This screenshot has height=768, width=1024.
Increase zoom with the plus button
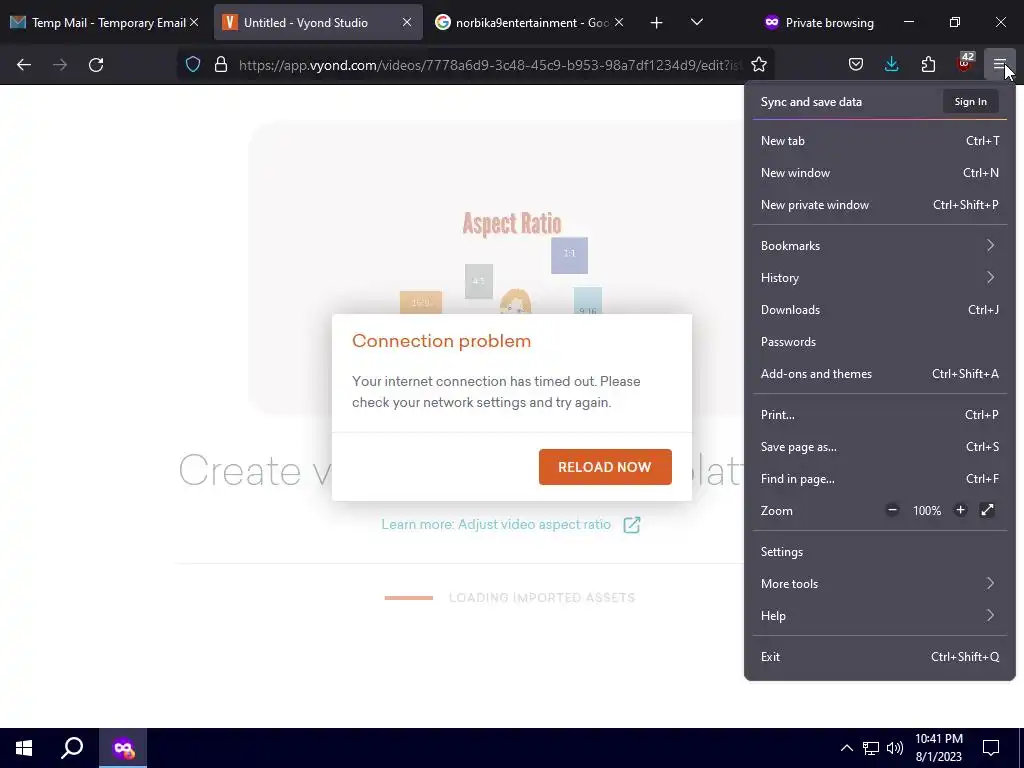click(960, 510)
